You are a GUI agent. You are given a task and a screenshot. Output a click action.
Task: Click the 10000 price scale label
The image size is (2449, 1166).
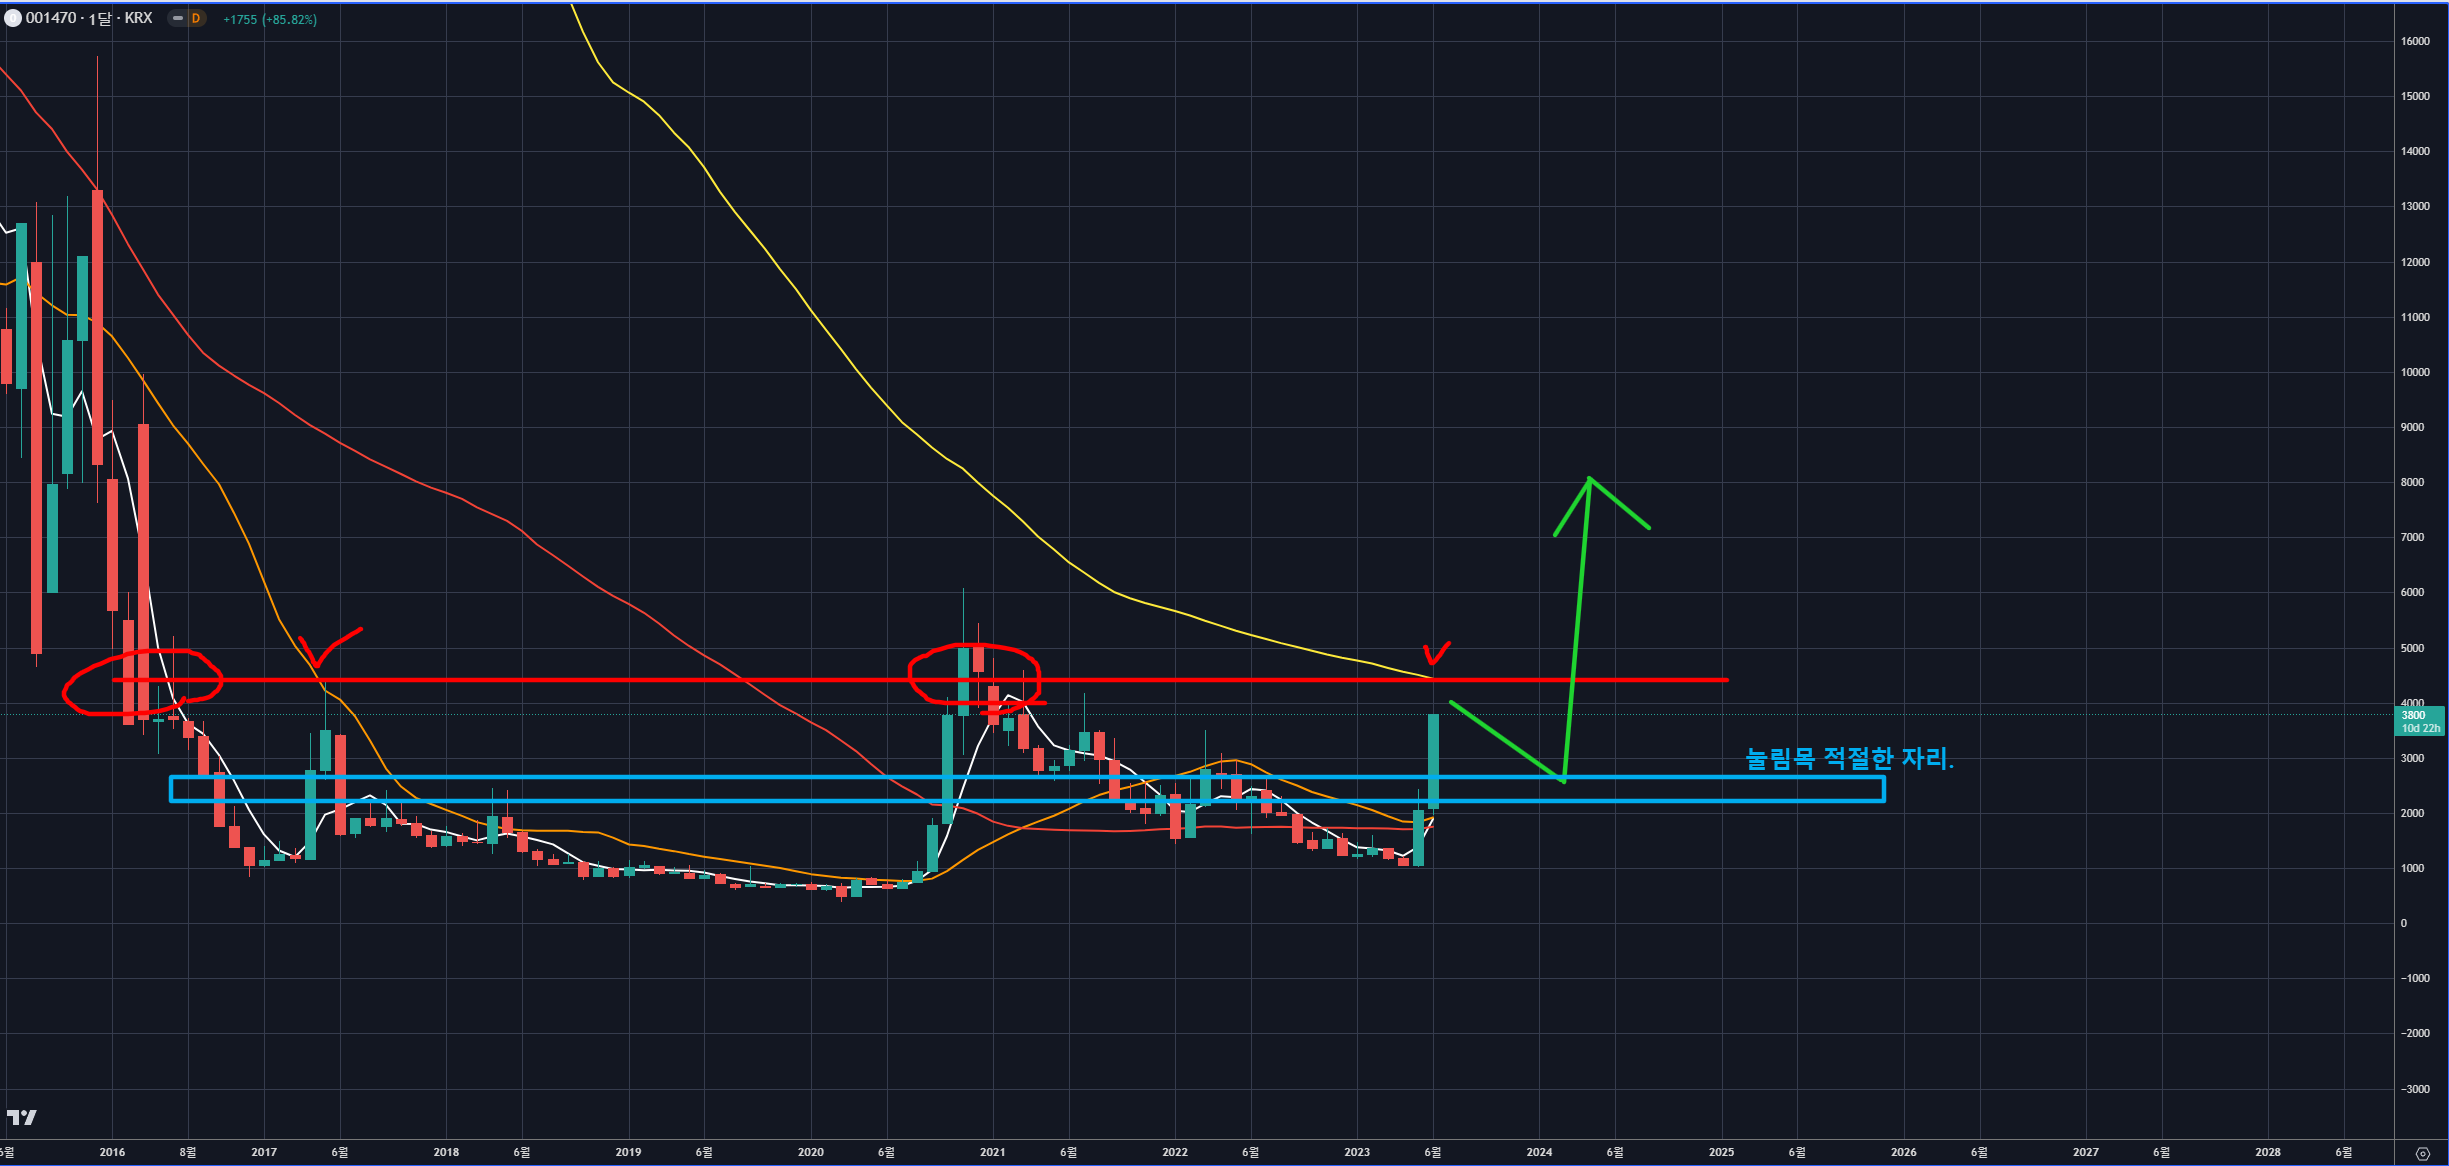pyautogui.click(x=2414, y=372)
